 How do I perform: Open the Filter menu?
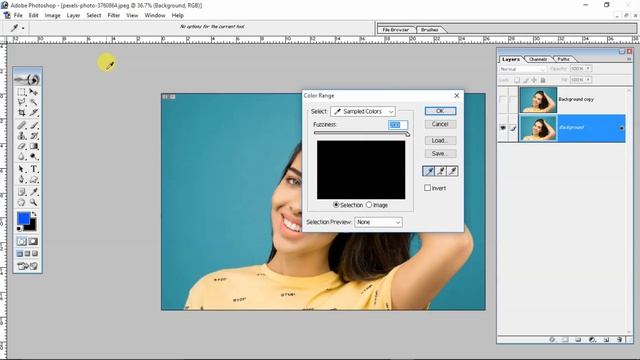click(113, 15)
